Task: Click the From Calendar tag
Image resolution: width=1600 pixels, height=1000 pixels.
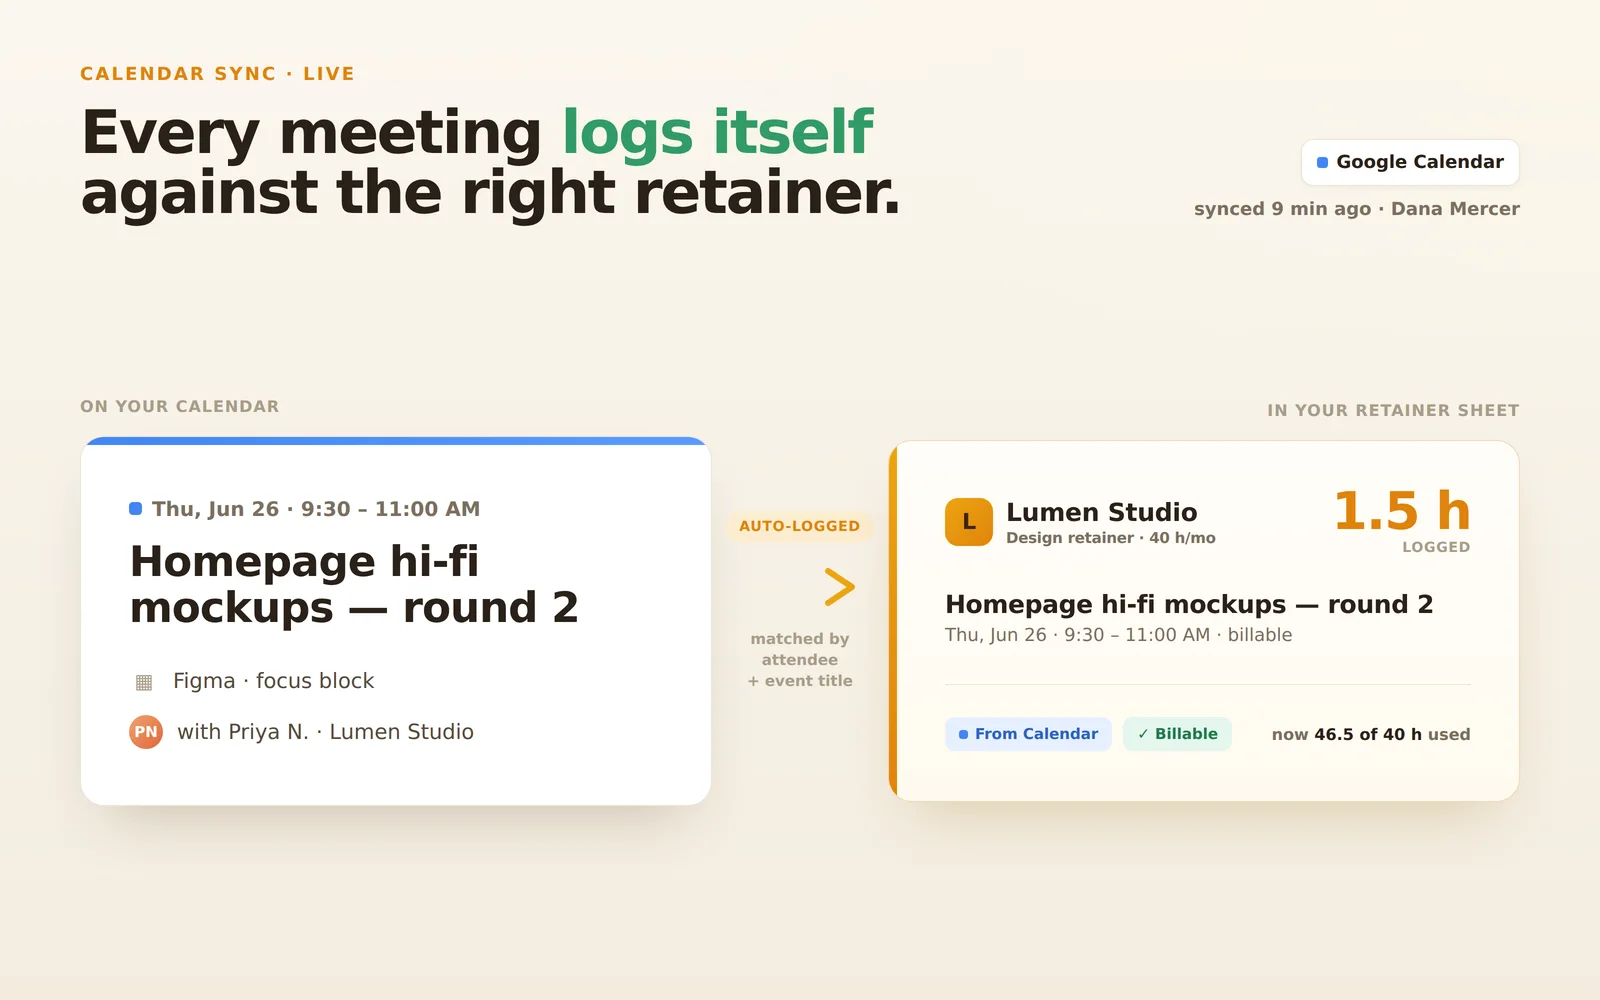Action: [x=1028, y=734]
